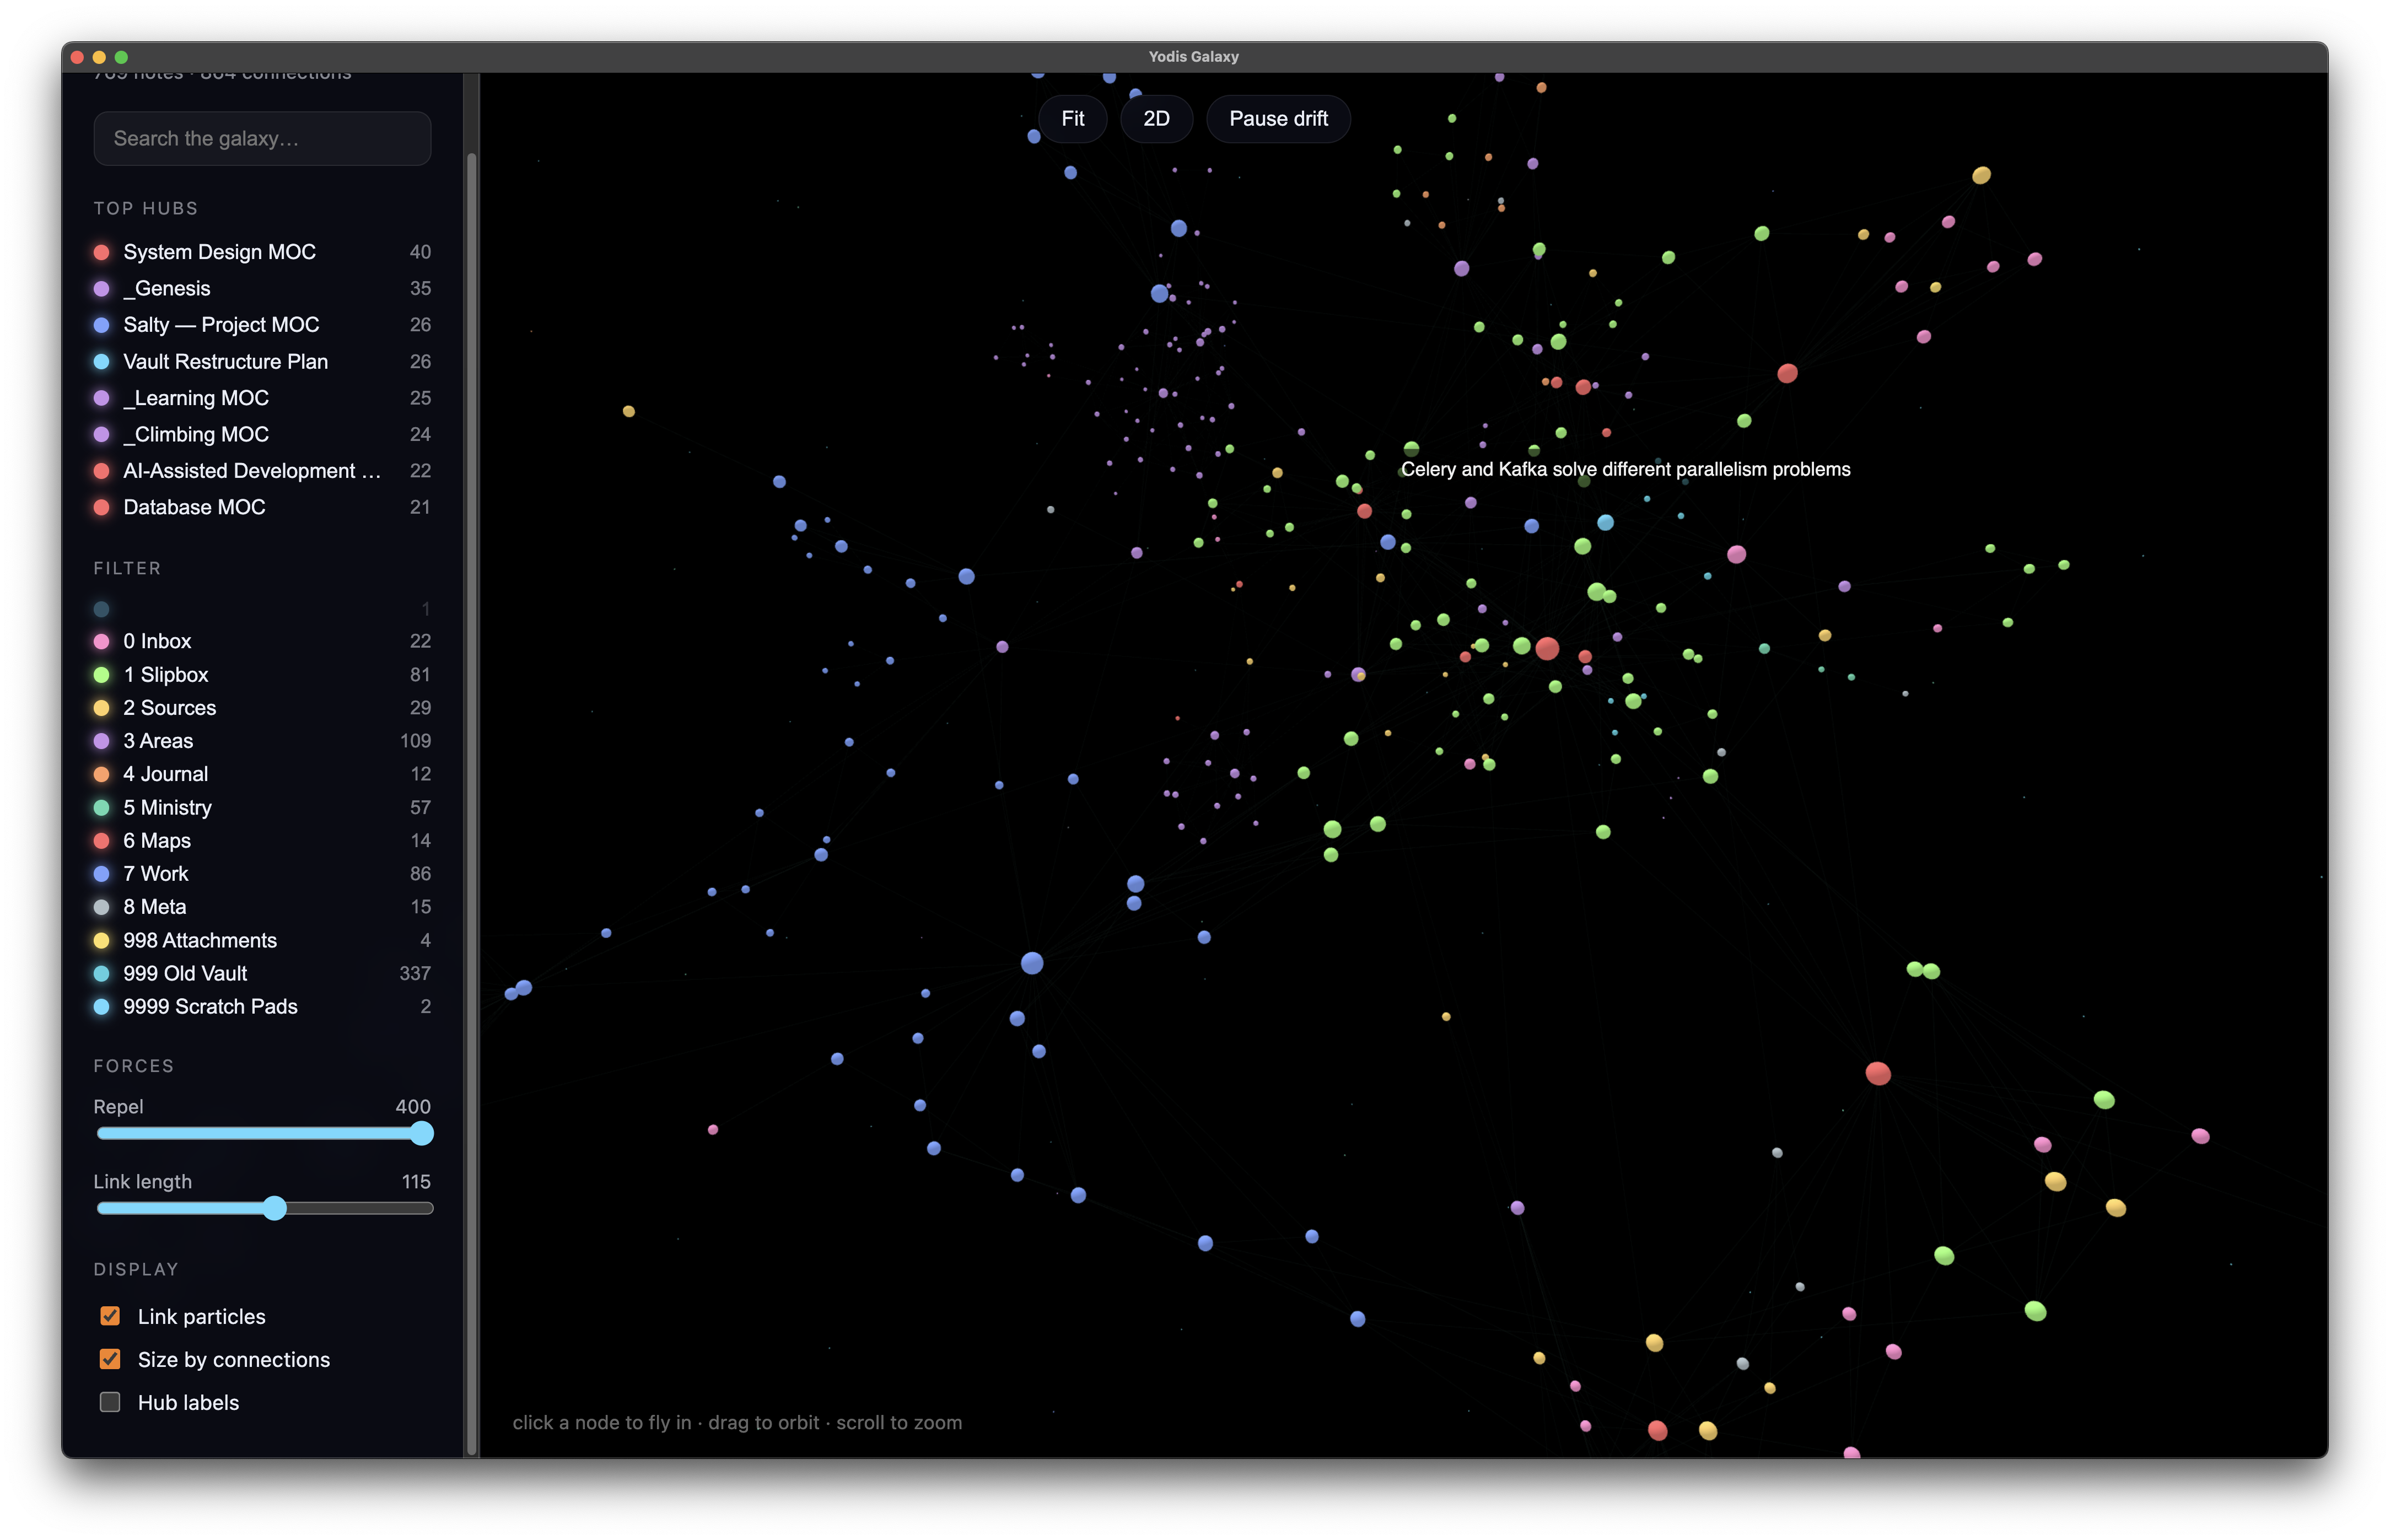Toggle the 1 Slipbox filter
Image resolution: width=2390 pixels, height=1540 pixels.
(262, 675)
